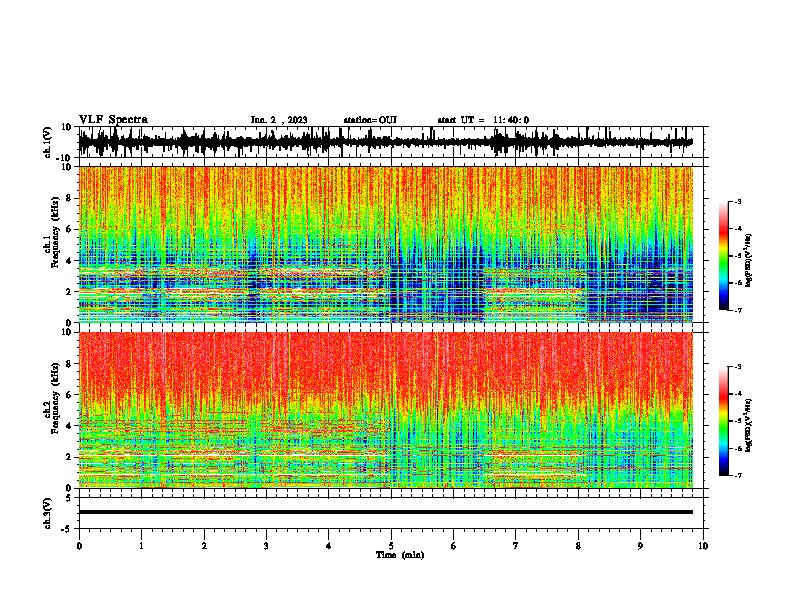The height and width of the screenshot is (612, 792).
Task: Select the date text "Jan. 2, 2023"
Action: click(279, 120)
